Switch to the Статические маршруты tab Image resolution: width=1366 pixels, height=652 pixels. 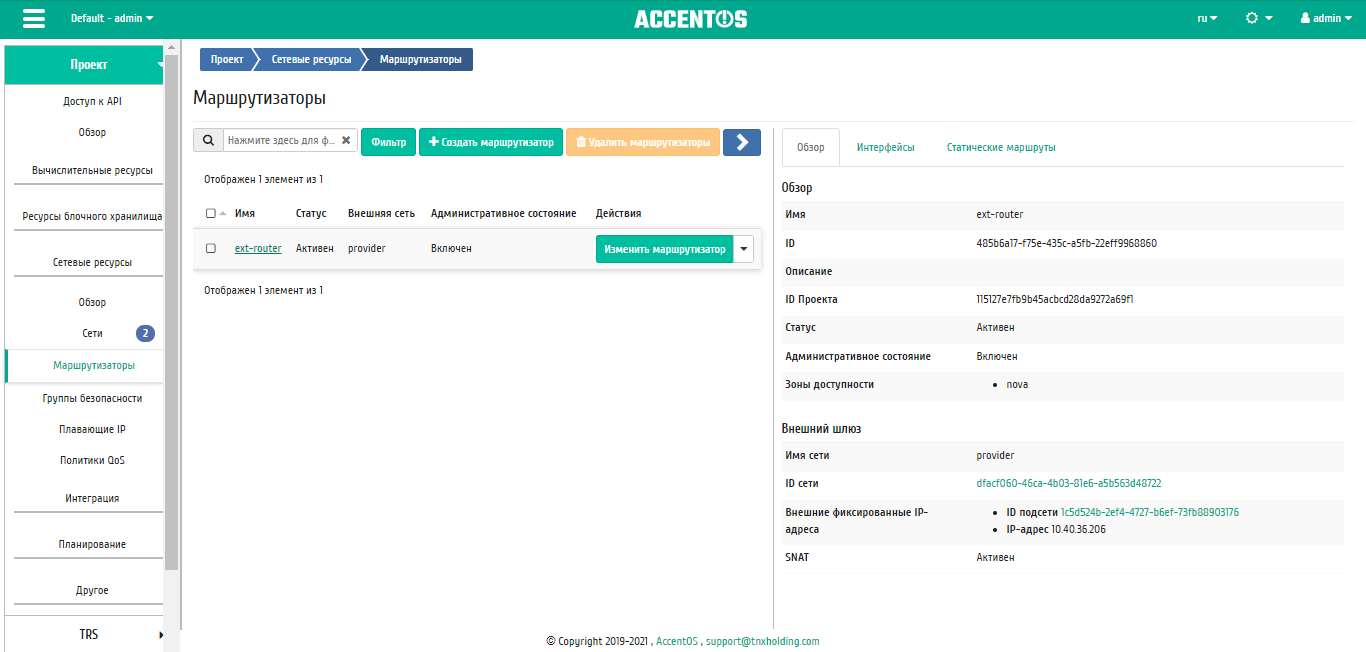coord(1001,147)
